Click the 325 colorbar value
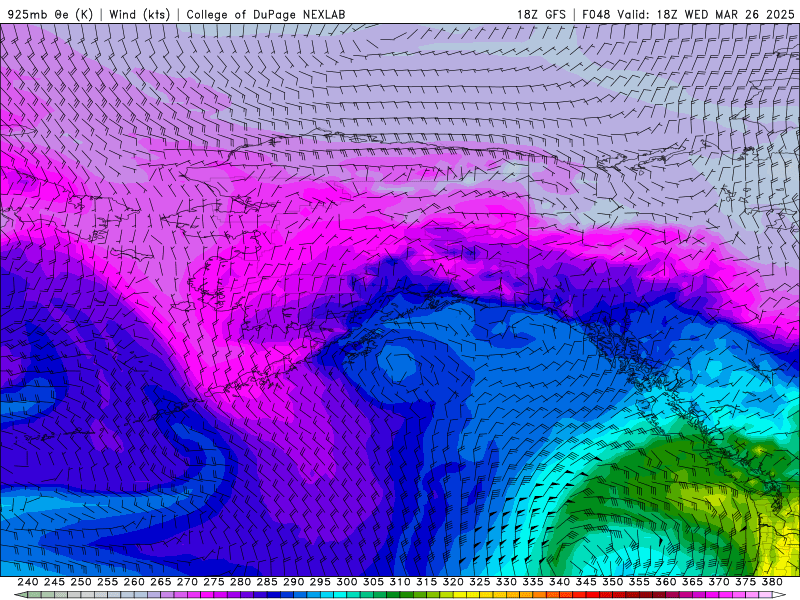Viewport: 800px width, 600px height. (479, 582)
